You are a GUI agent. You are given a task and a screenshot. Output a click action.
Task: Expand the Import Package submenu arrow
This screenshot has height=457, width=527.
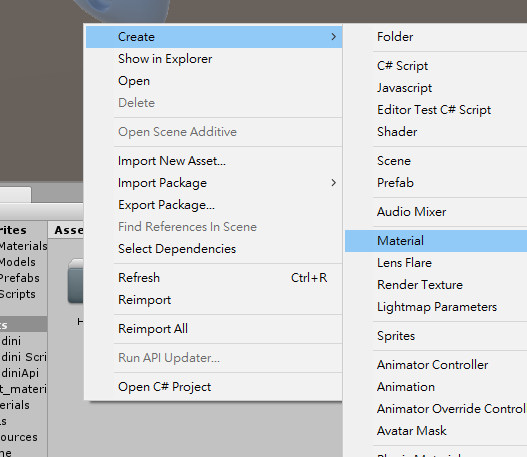point(333,183)
